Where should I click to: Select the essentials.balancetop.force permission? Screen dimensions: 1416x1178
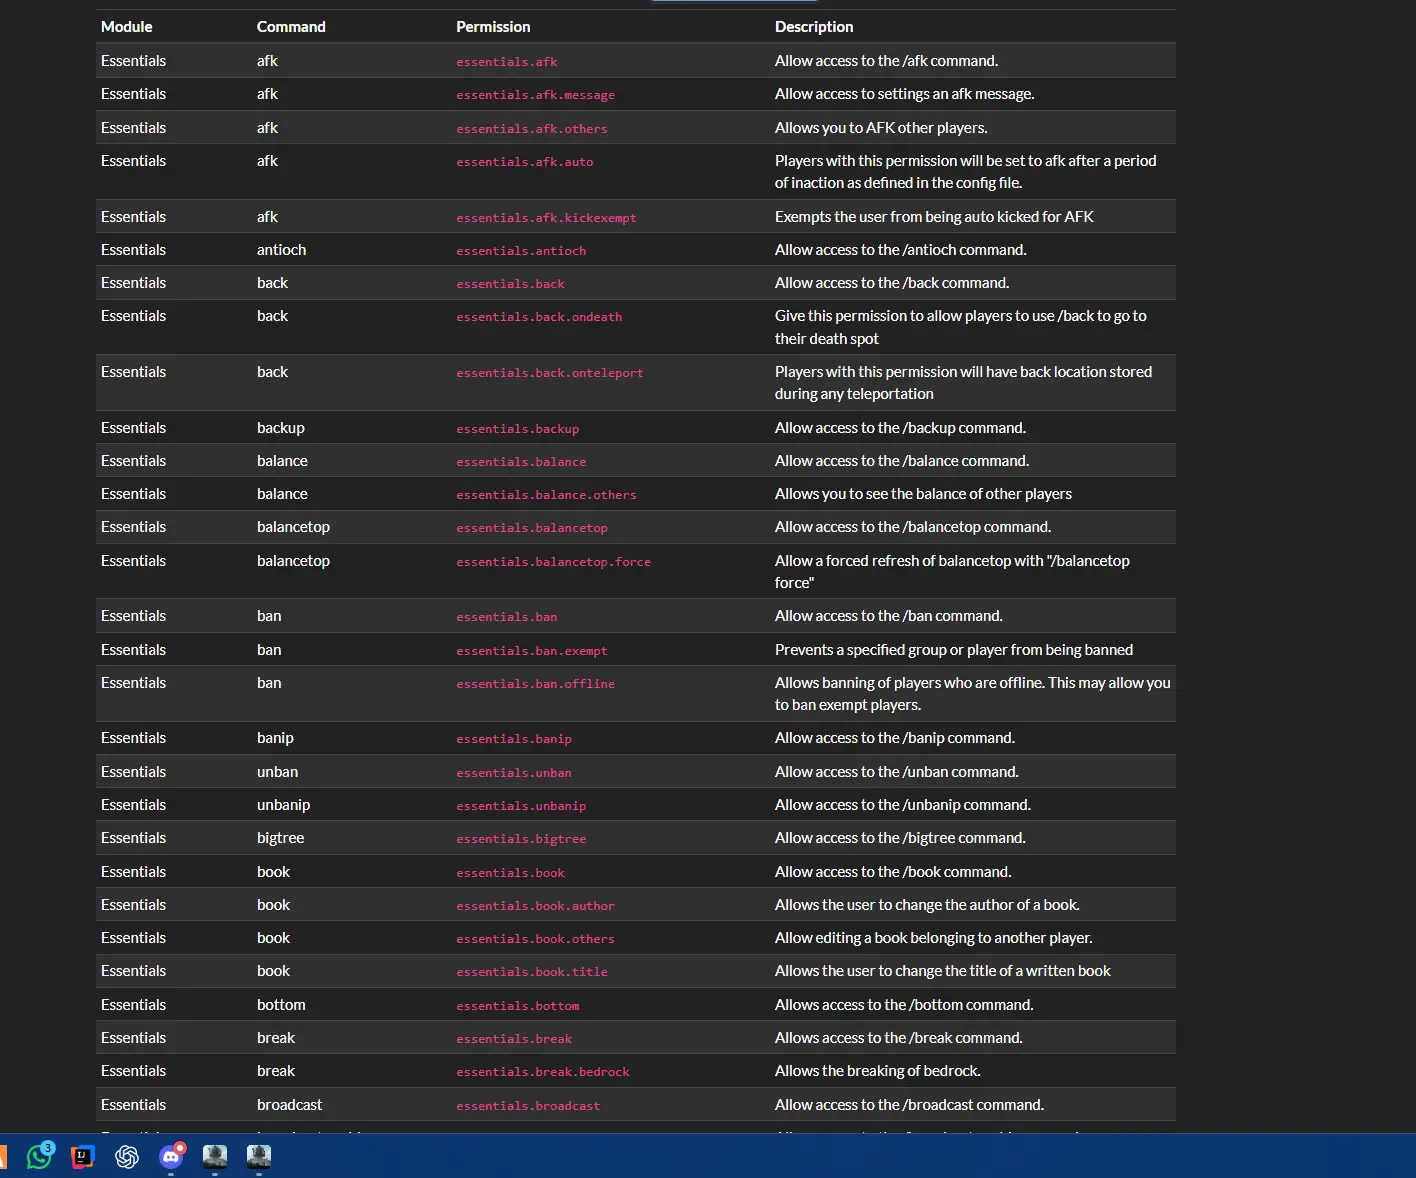pos(554,562)
